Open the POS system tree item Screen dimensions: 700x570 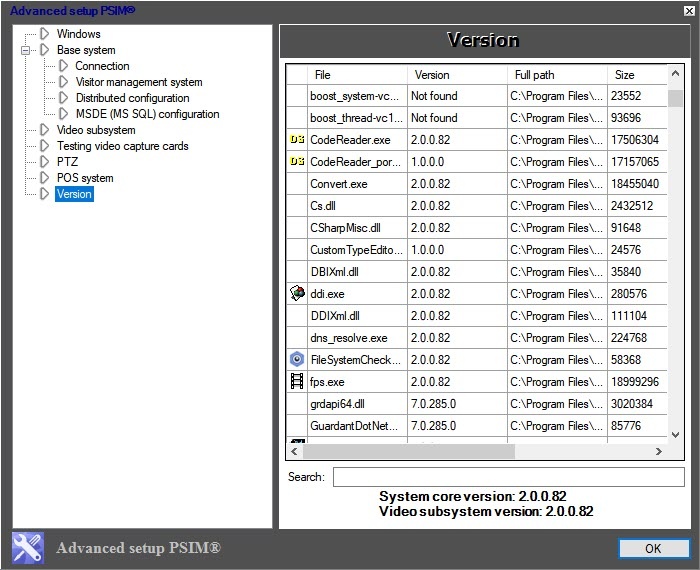[x=85, y=178]
